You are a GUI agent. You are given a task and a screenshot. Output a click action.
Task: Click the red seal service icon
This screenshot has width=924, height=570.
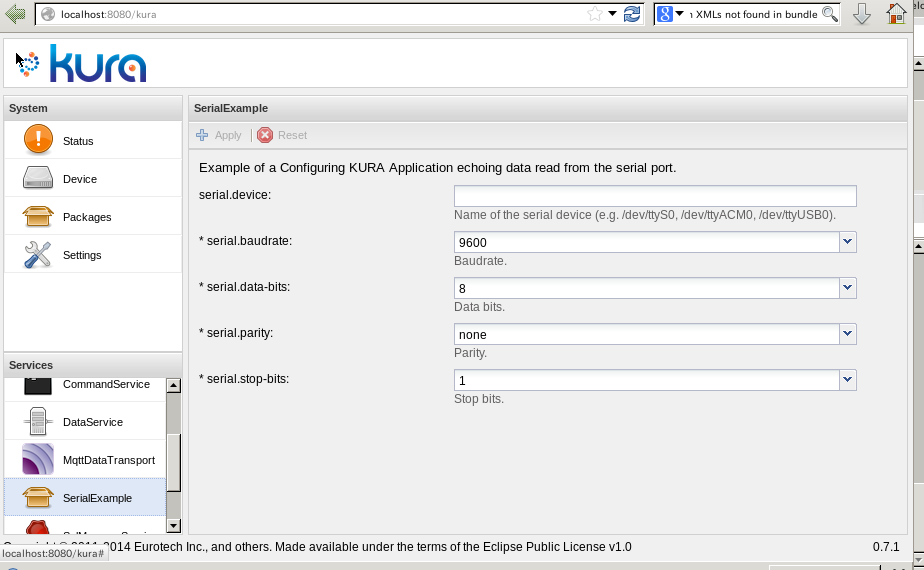tap(38, 526)
